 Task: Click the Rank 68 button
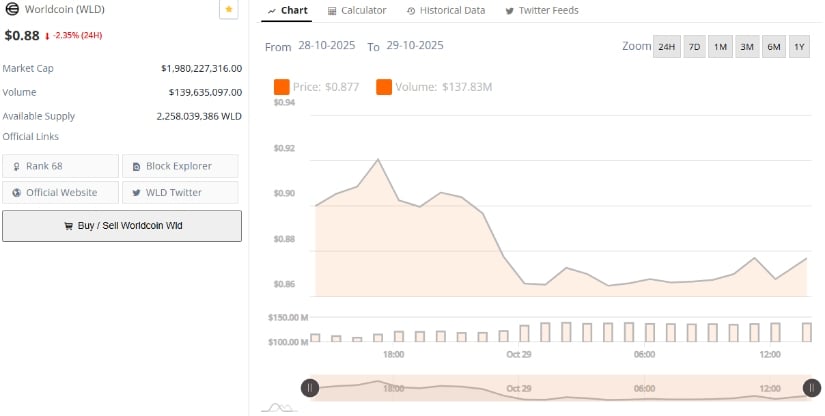click(60, 166)
